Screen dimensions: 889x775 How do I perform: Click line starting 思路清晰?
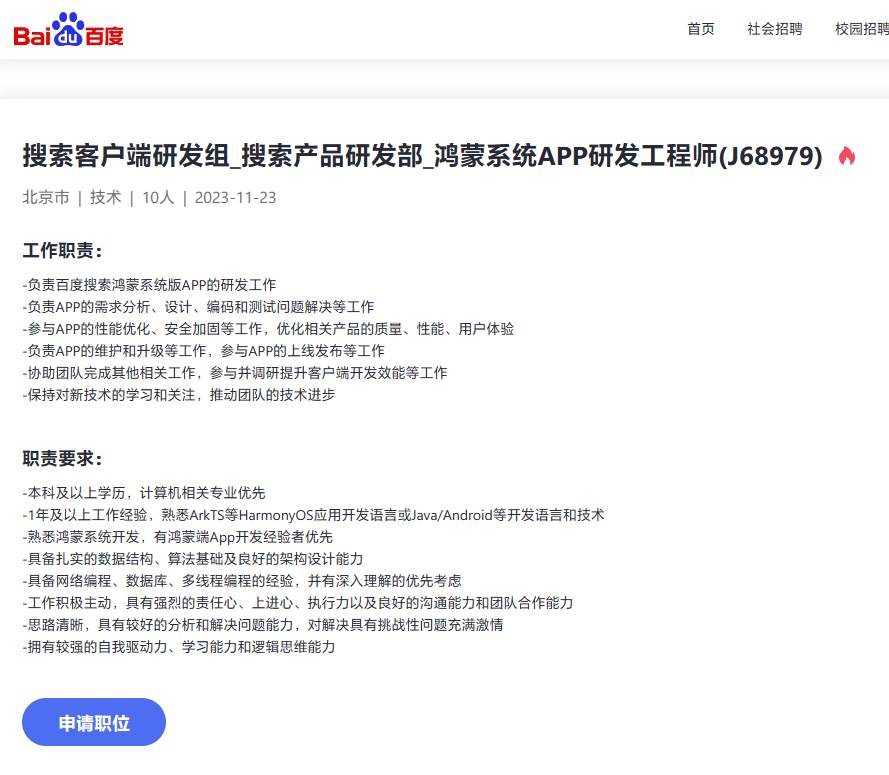click(263, 625)
